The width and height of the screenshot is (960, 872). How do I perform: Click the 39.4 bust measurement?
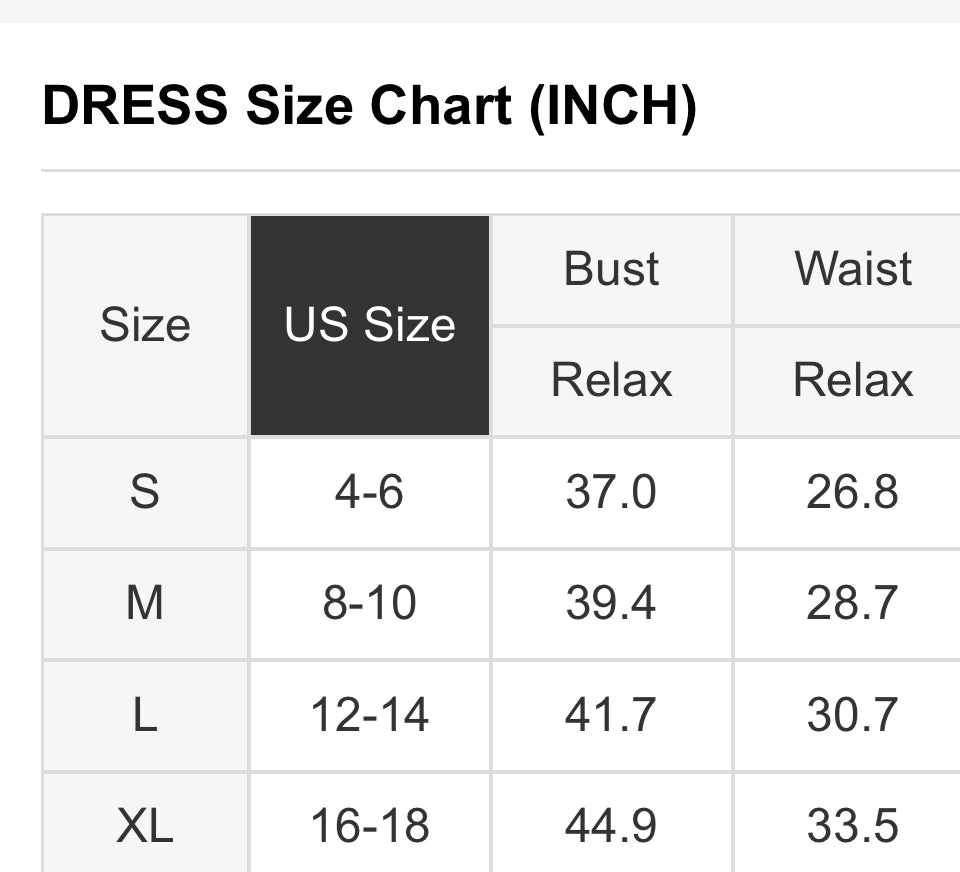(612, 604)
